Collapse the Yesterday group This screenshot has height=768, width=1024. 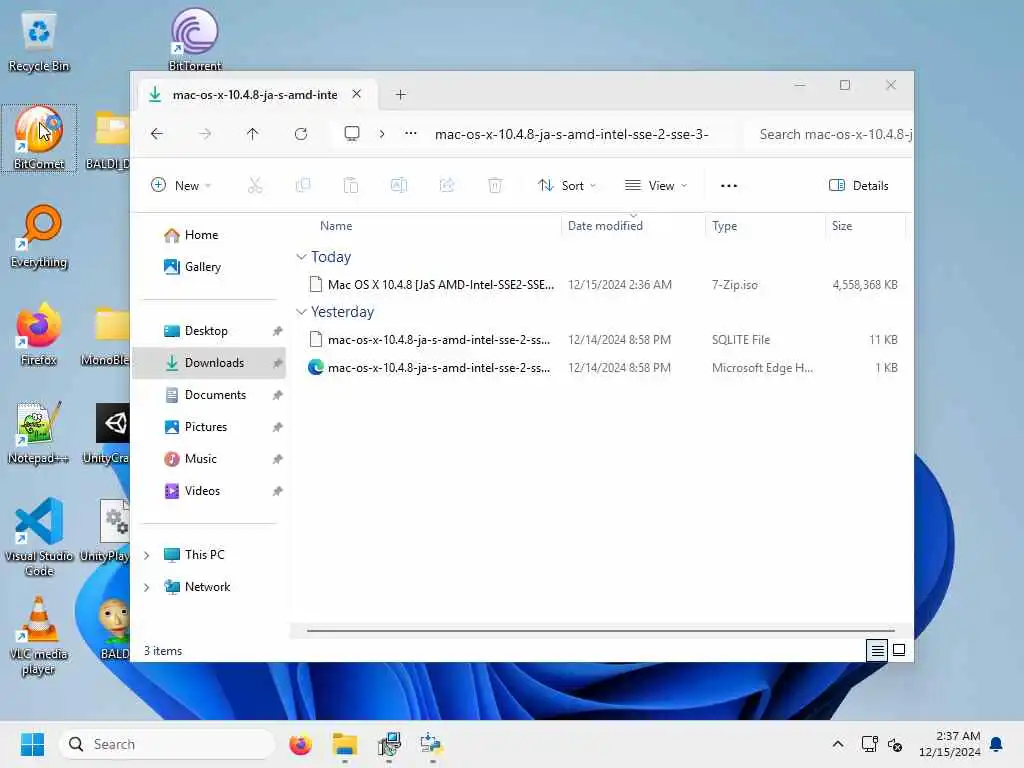(301, 312)
